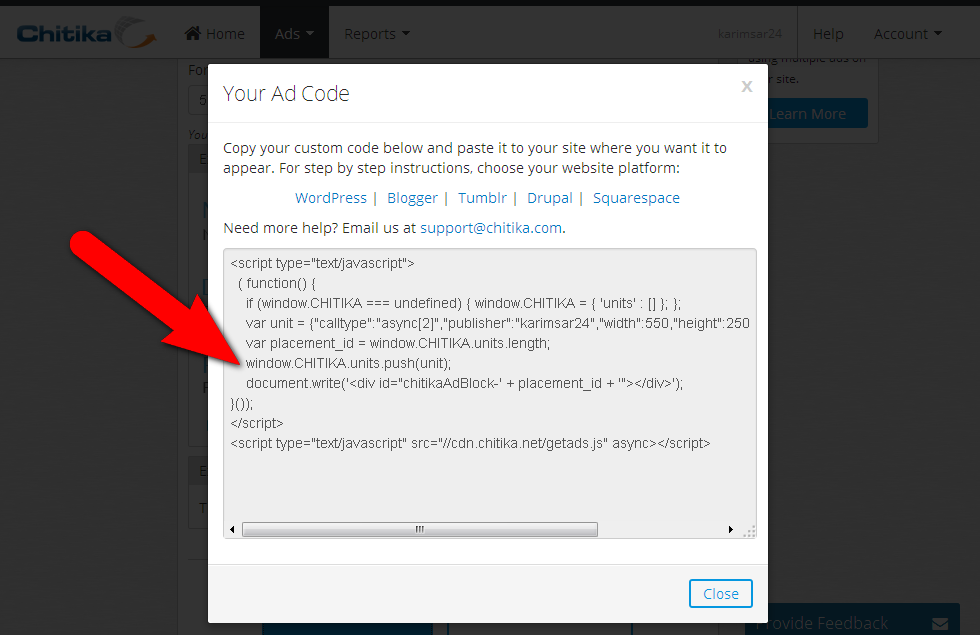Open Tumblr instructions link
Image resolution: width=980 pixels, height=635 pixels.
482,198
